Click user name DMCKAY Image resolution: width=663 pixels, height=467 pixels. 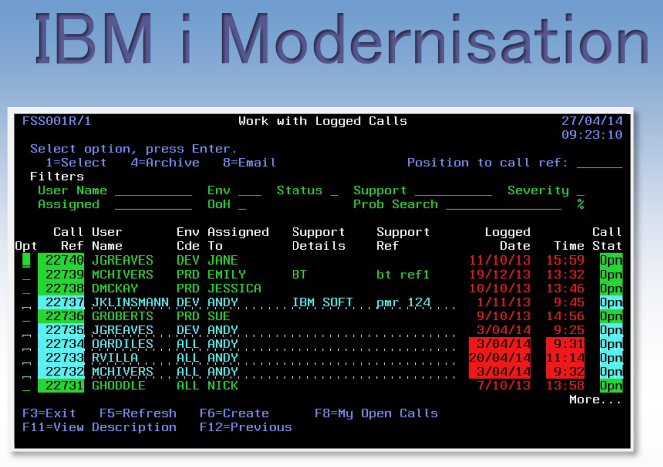(115, 288)
